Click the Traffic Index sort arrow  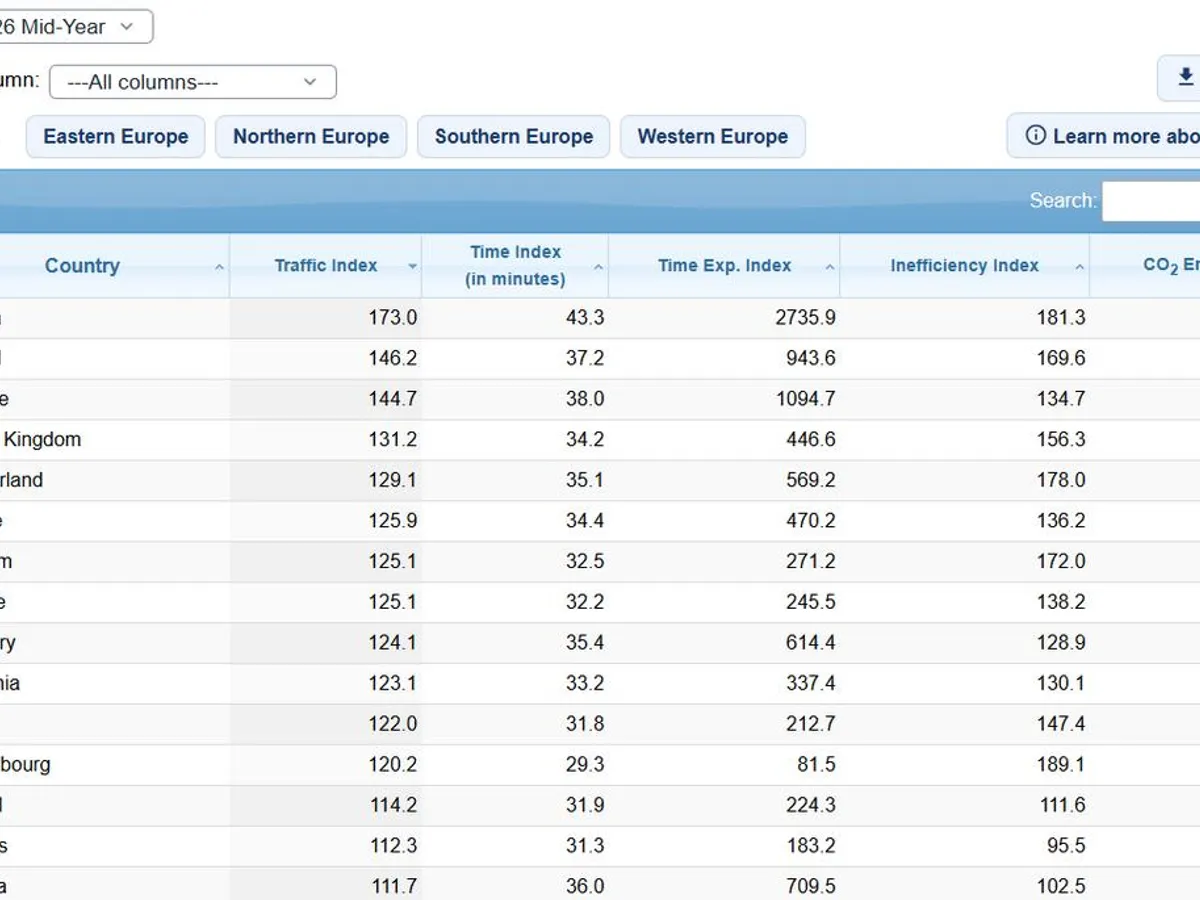pos(412,267)
